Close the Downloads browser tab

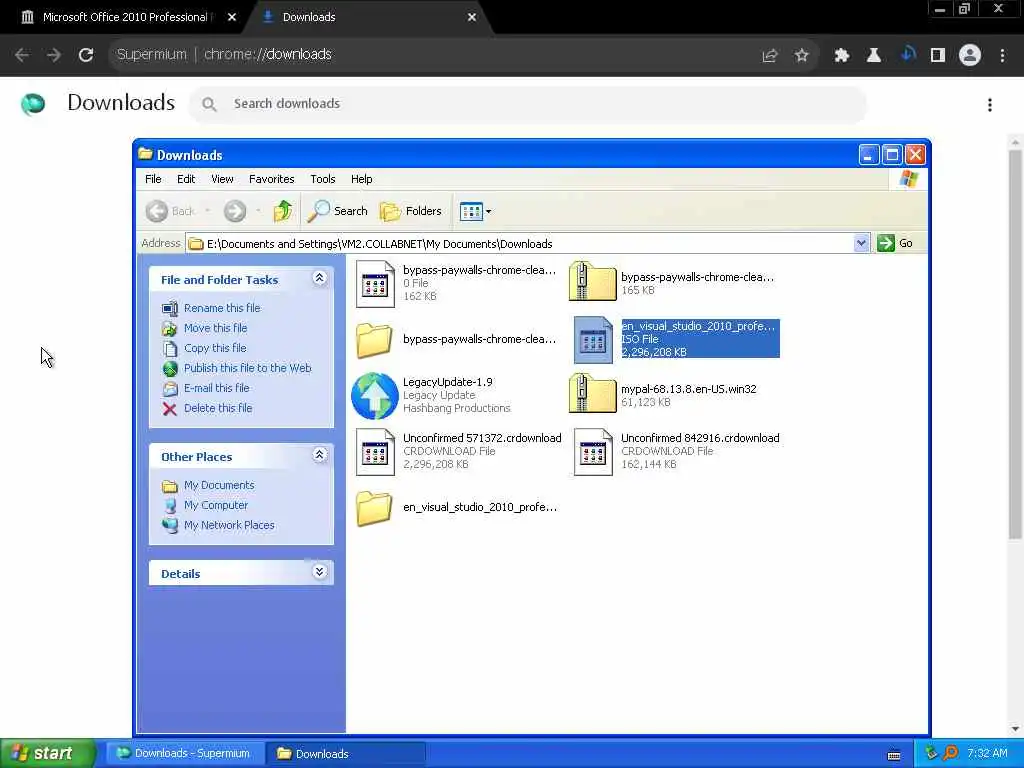(x=472, y=18)
